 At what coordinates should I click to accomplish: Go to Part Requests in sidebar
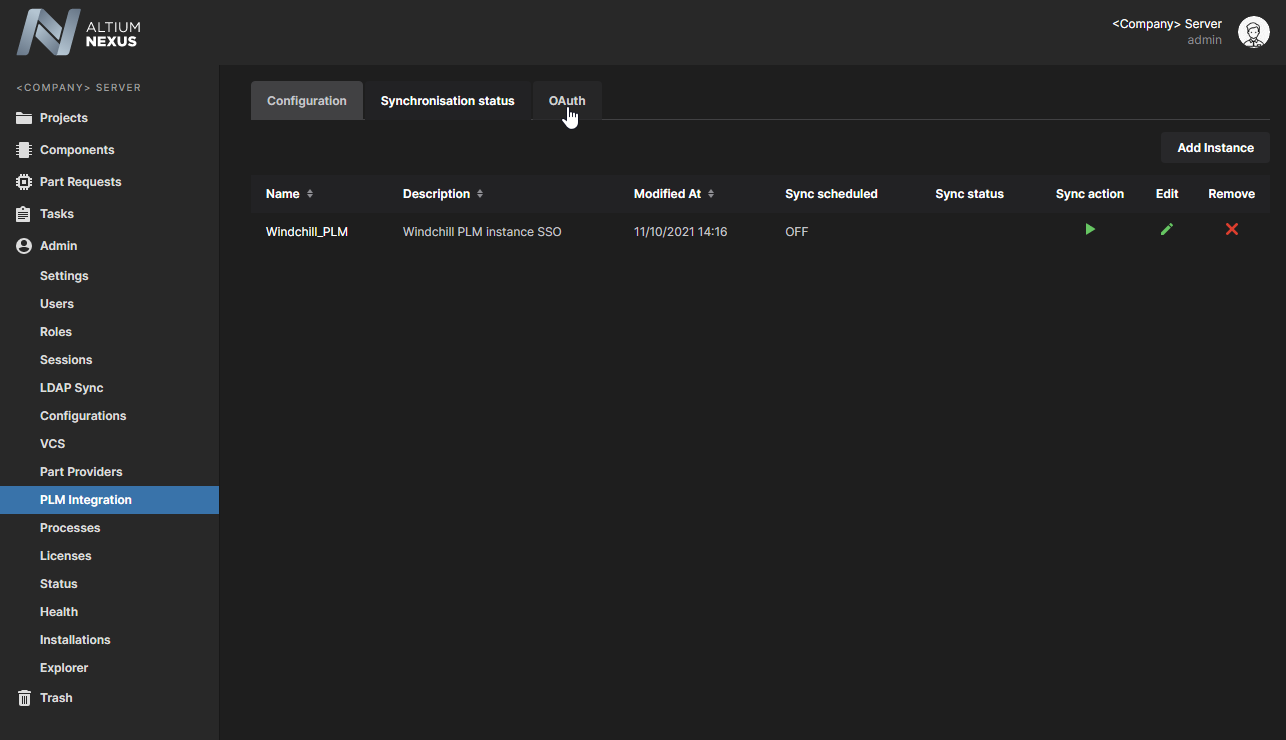[x=80, y=182]
